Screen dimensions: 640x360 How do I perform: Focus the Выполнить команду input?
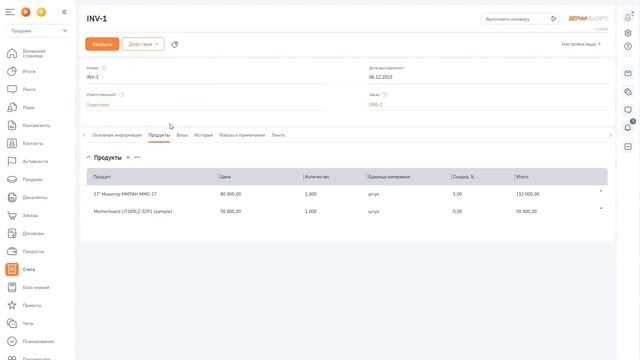click(514, 19)
